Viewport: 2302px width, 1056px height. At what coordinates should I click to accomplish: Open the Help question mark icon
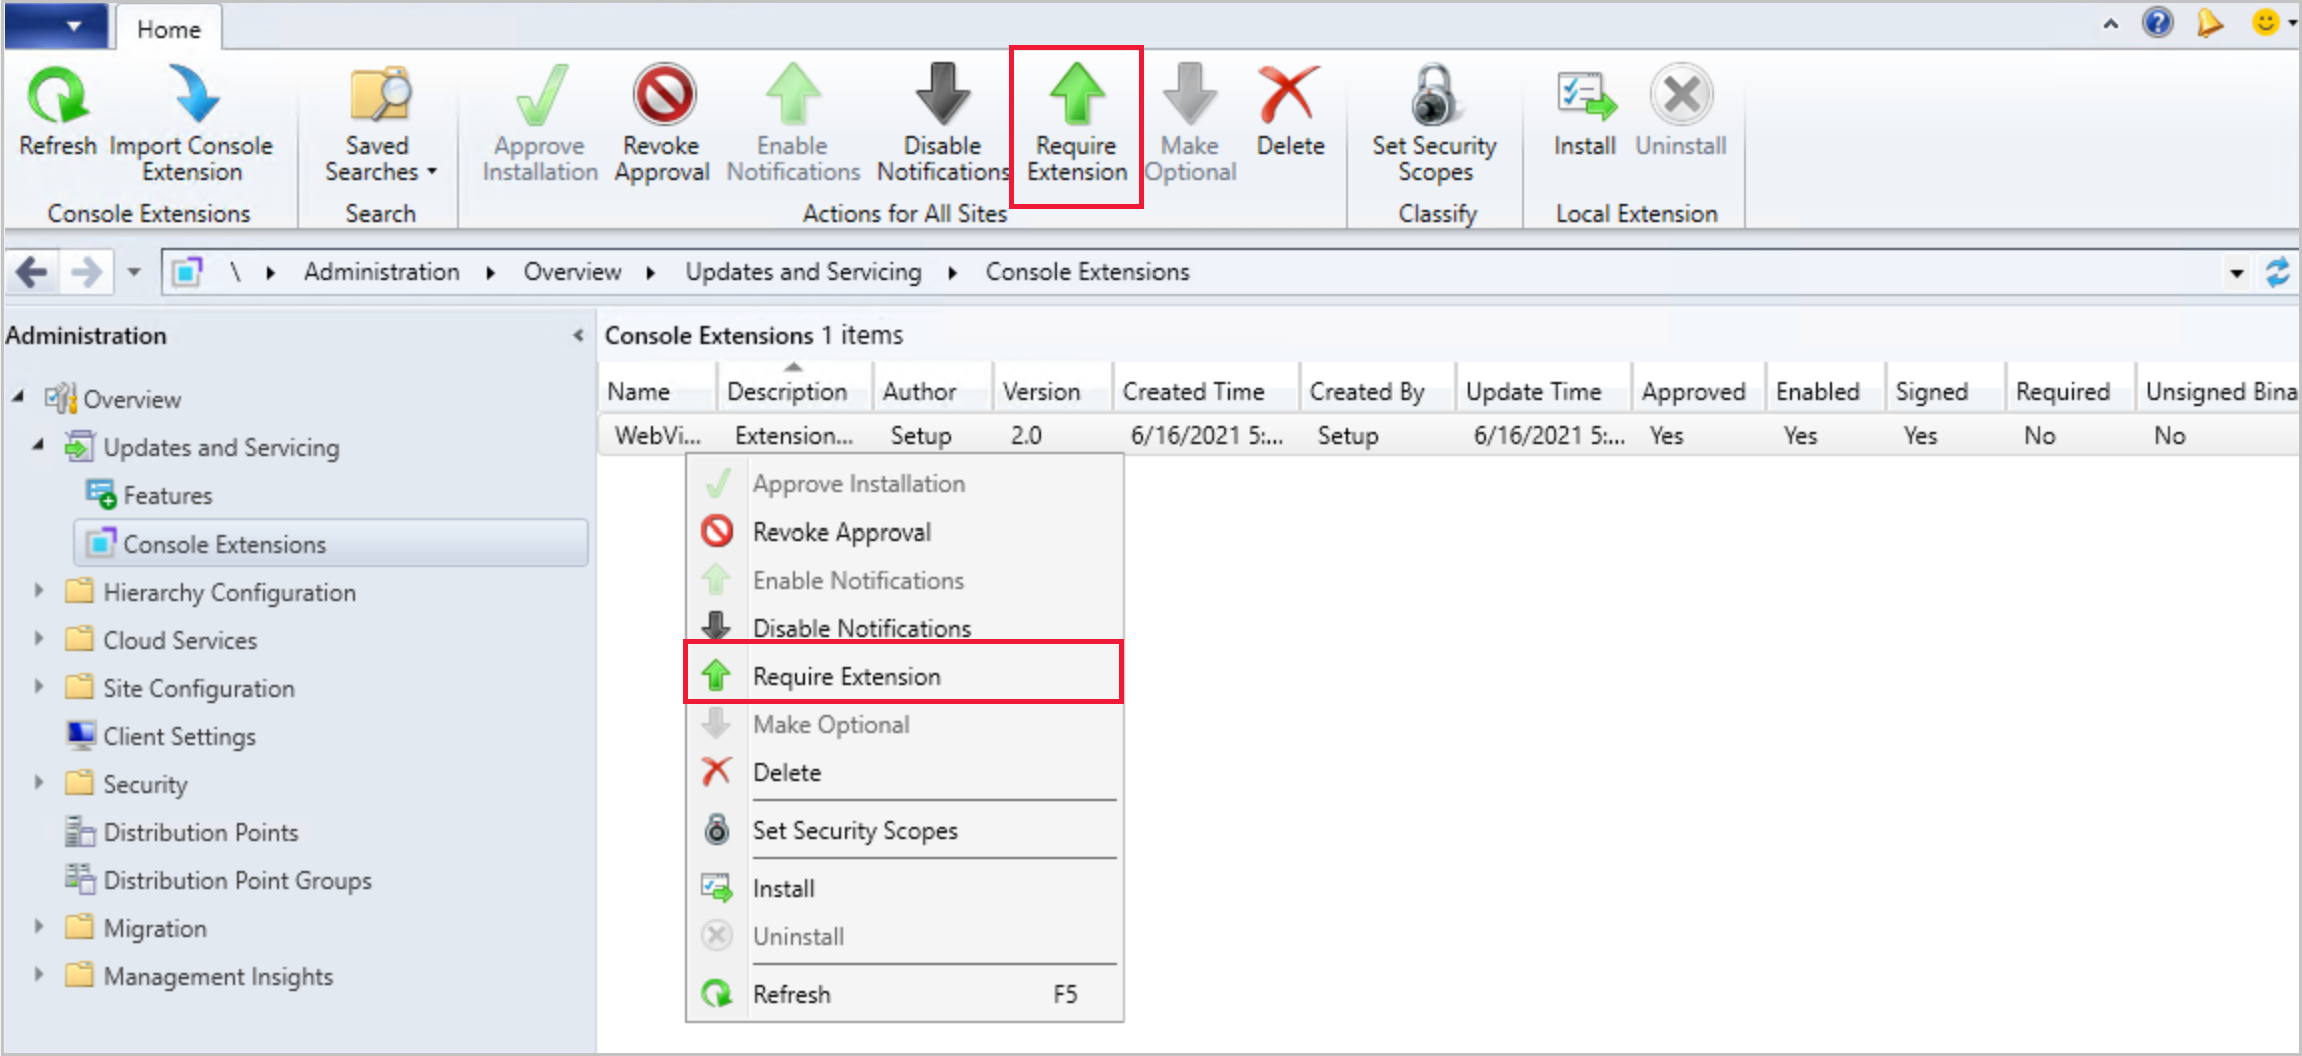click(2158, 22)
